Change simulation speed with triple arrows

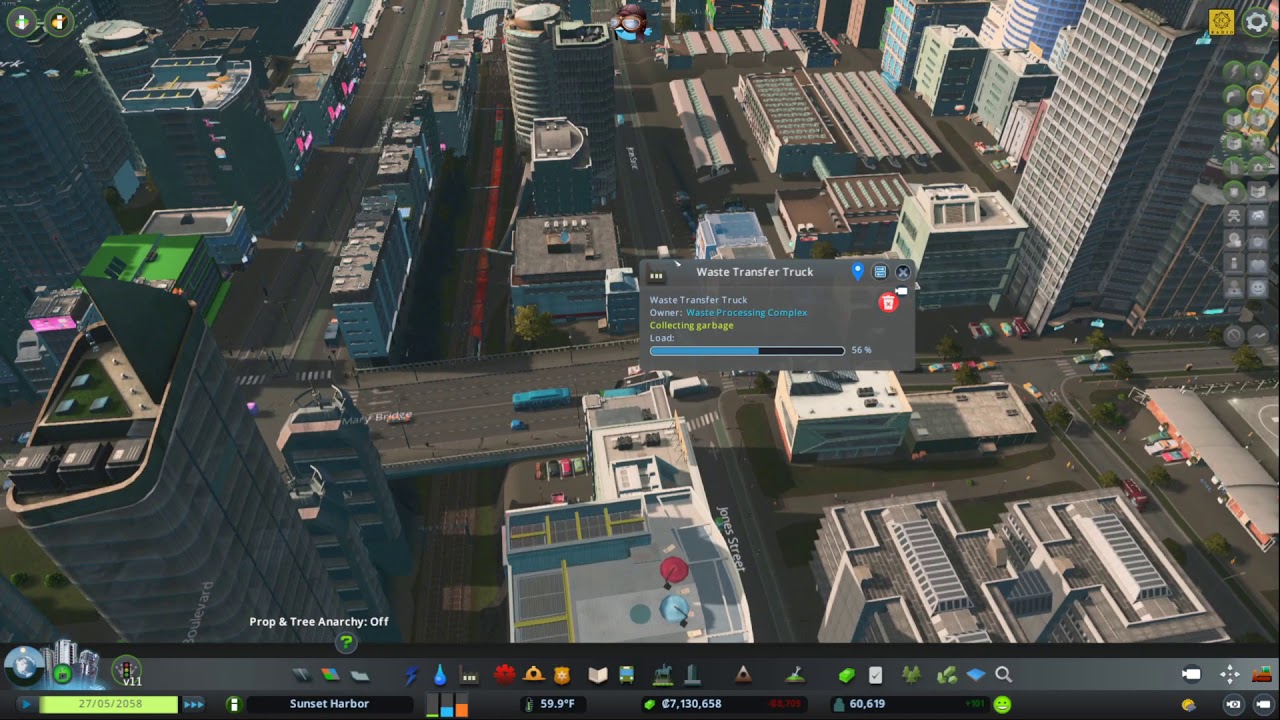click(194, 705)
